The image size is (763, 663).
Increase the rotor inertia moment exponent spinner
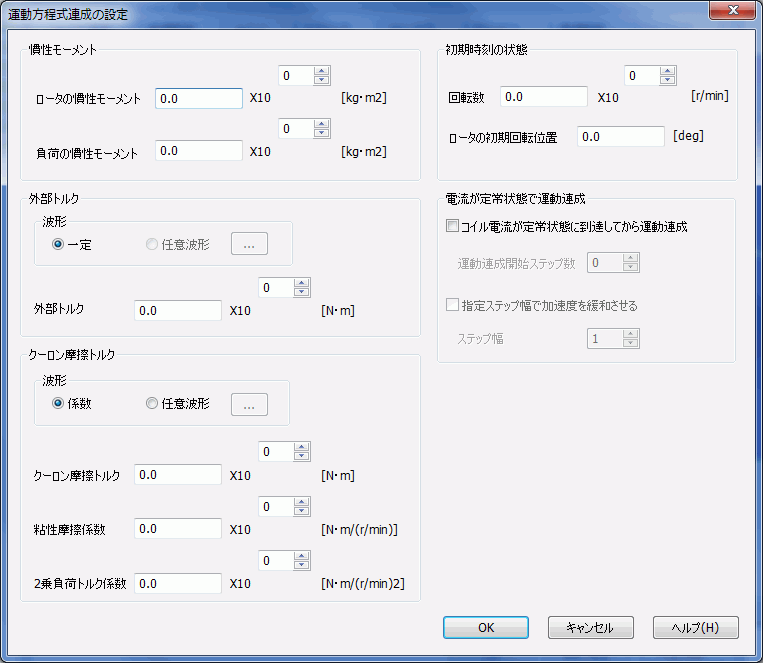click(x=321, y=71)
